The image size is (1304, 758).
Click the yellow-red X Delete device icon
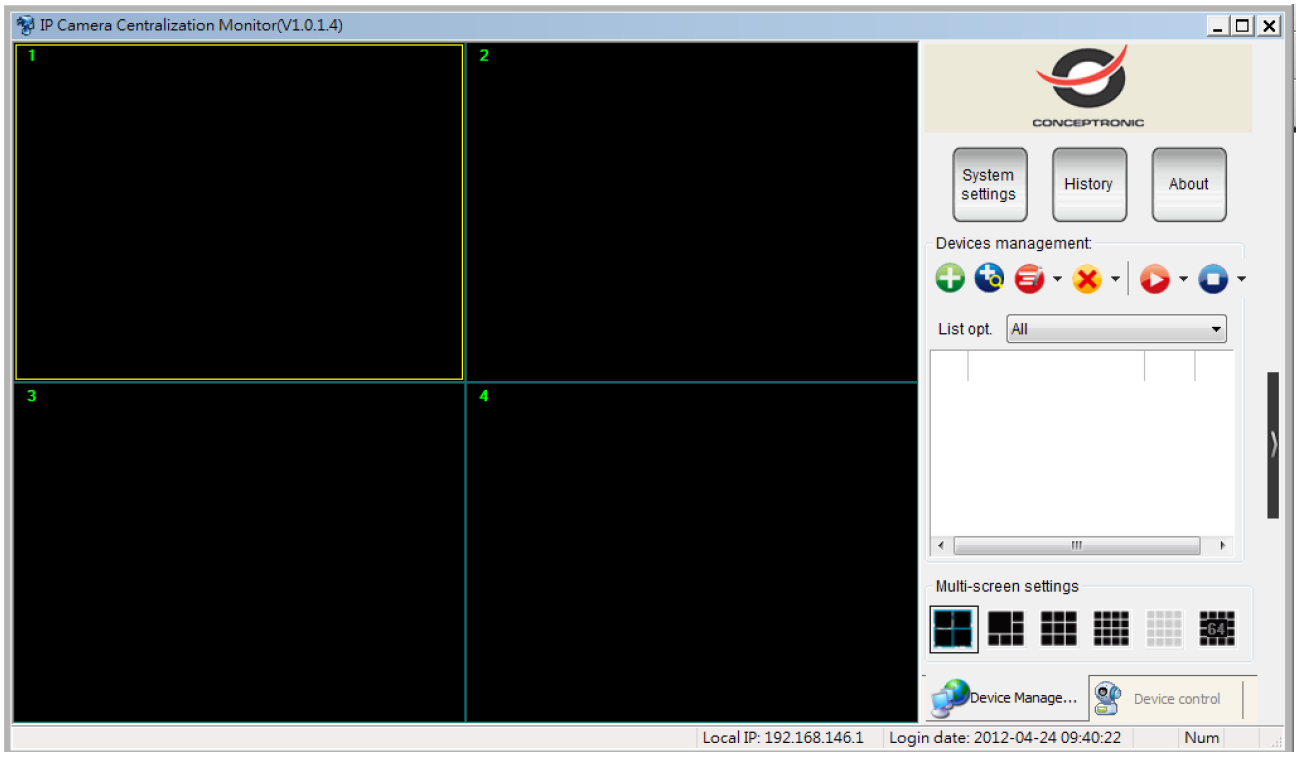pos(1087,279)
